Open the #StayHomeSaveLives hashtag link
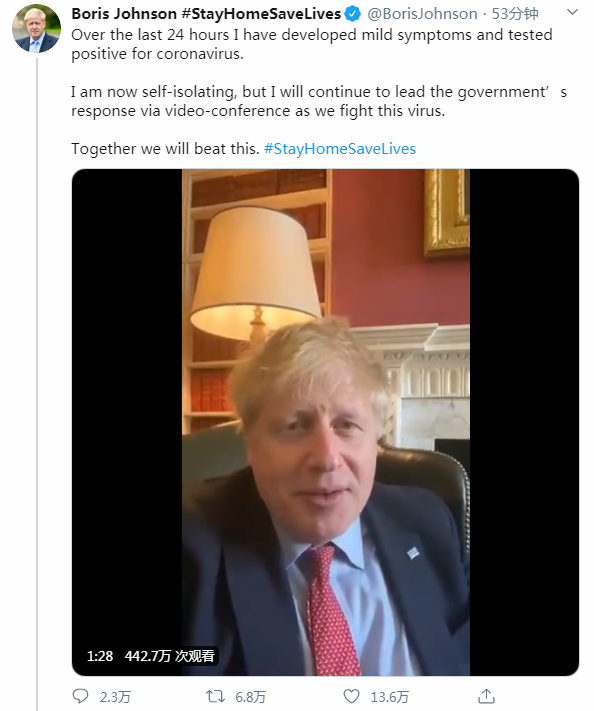 click(x=340, y=149)
